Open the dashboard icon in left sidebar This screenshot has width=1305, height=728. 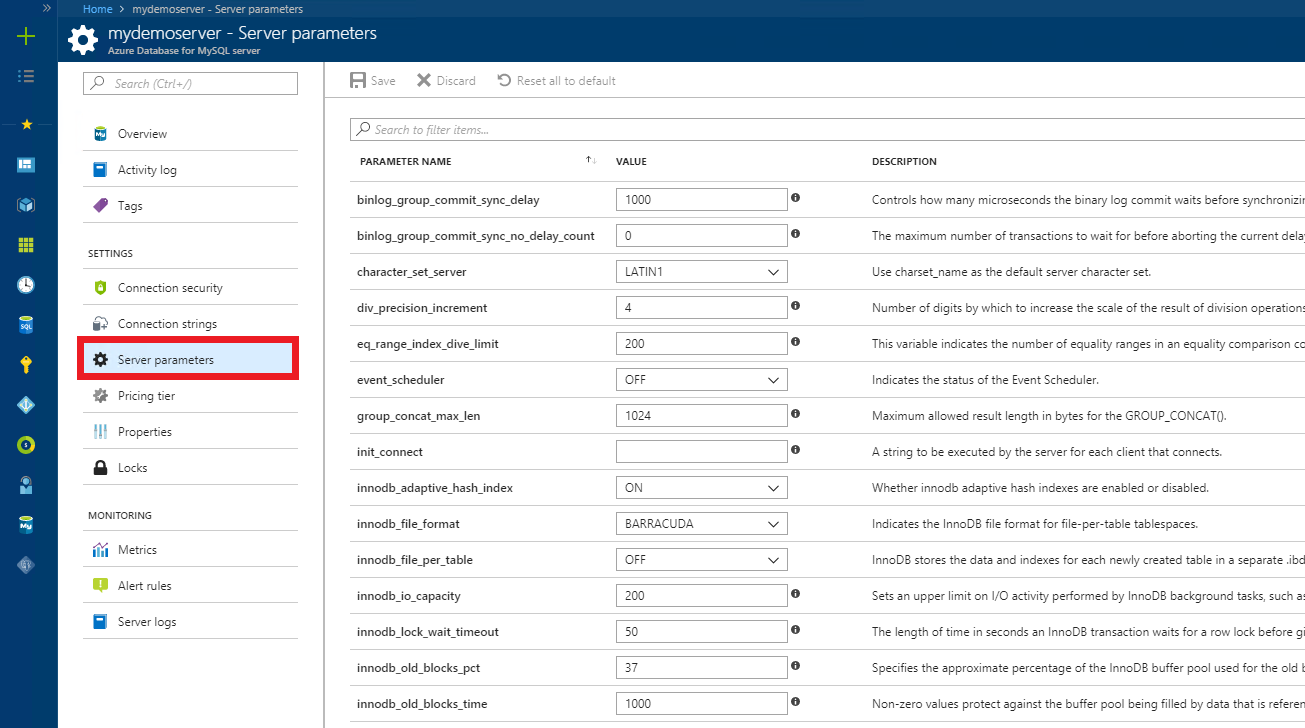pyautogui.click(x=26, y=164)
